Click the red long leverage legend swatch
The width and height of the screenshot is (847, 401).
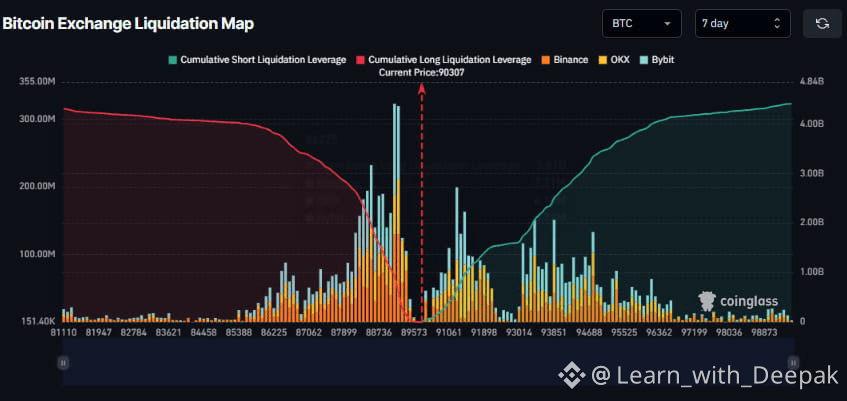[x=360, y=60]
